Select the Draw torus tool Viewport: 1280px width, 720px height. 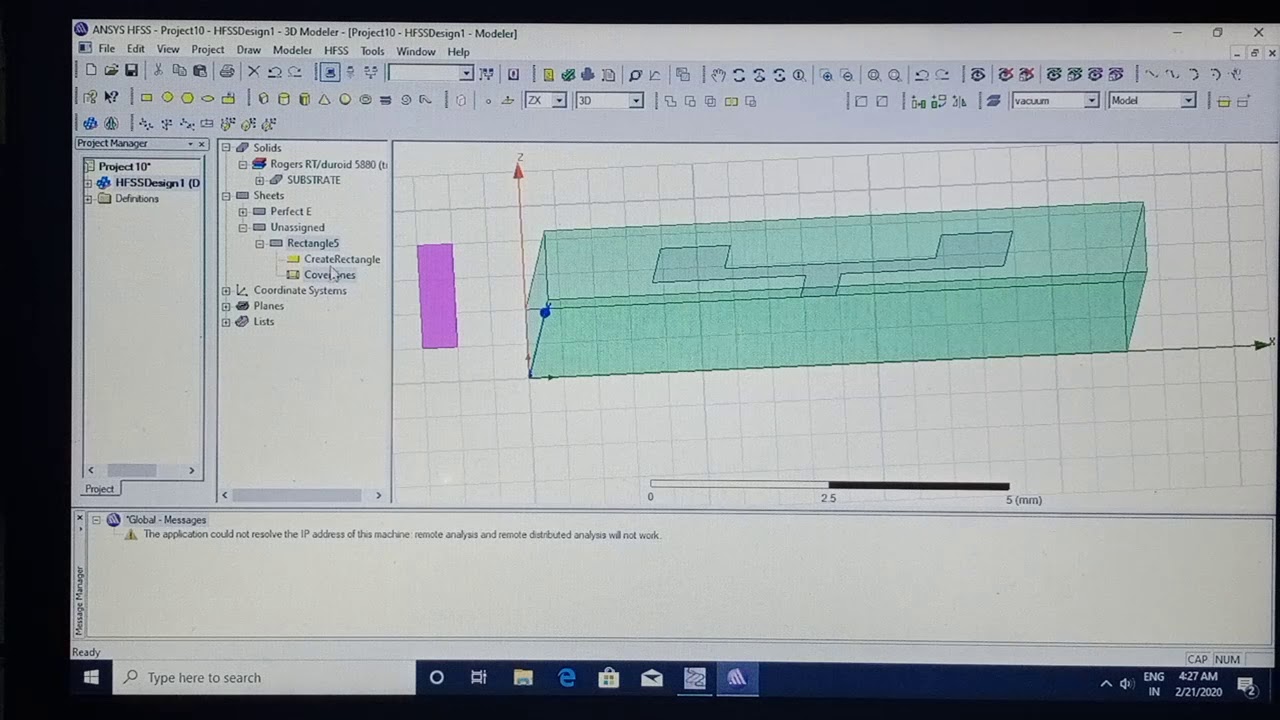[365, 99]
